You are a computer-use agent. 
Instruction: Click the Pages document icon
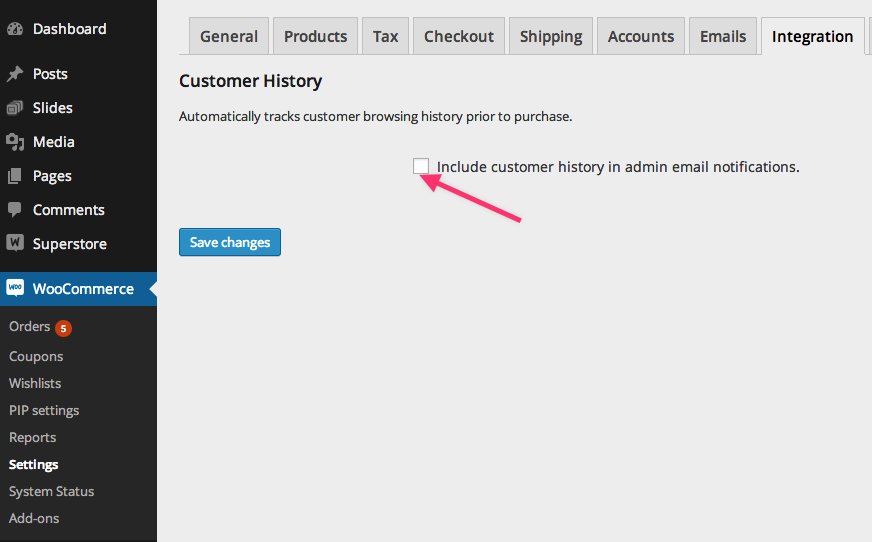coord(15,176)
